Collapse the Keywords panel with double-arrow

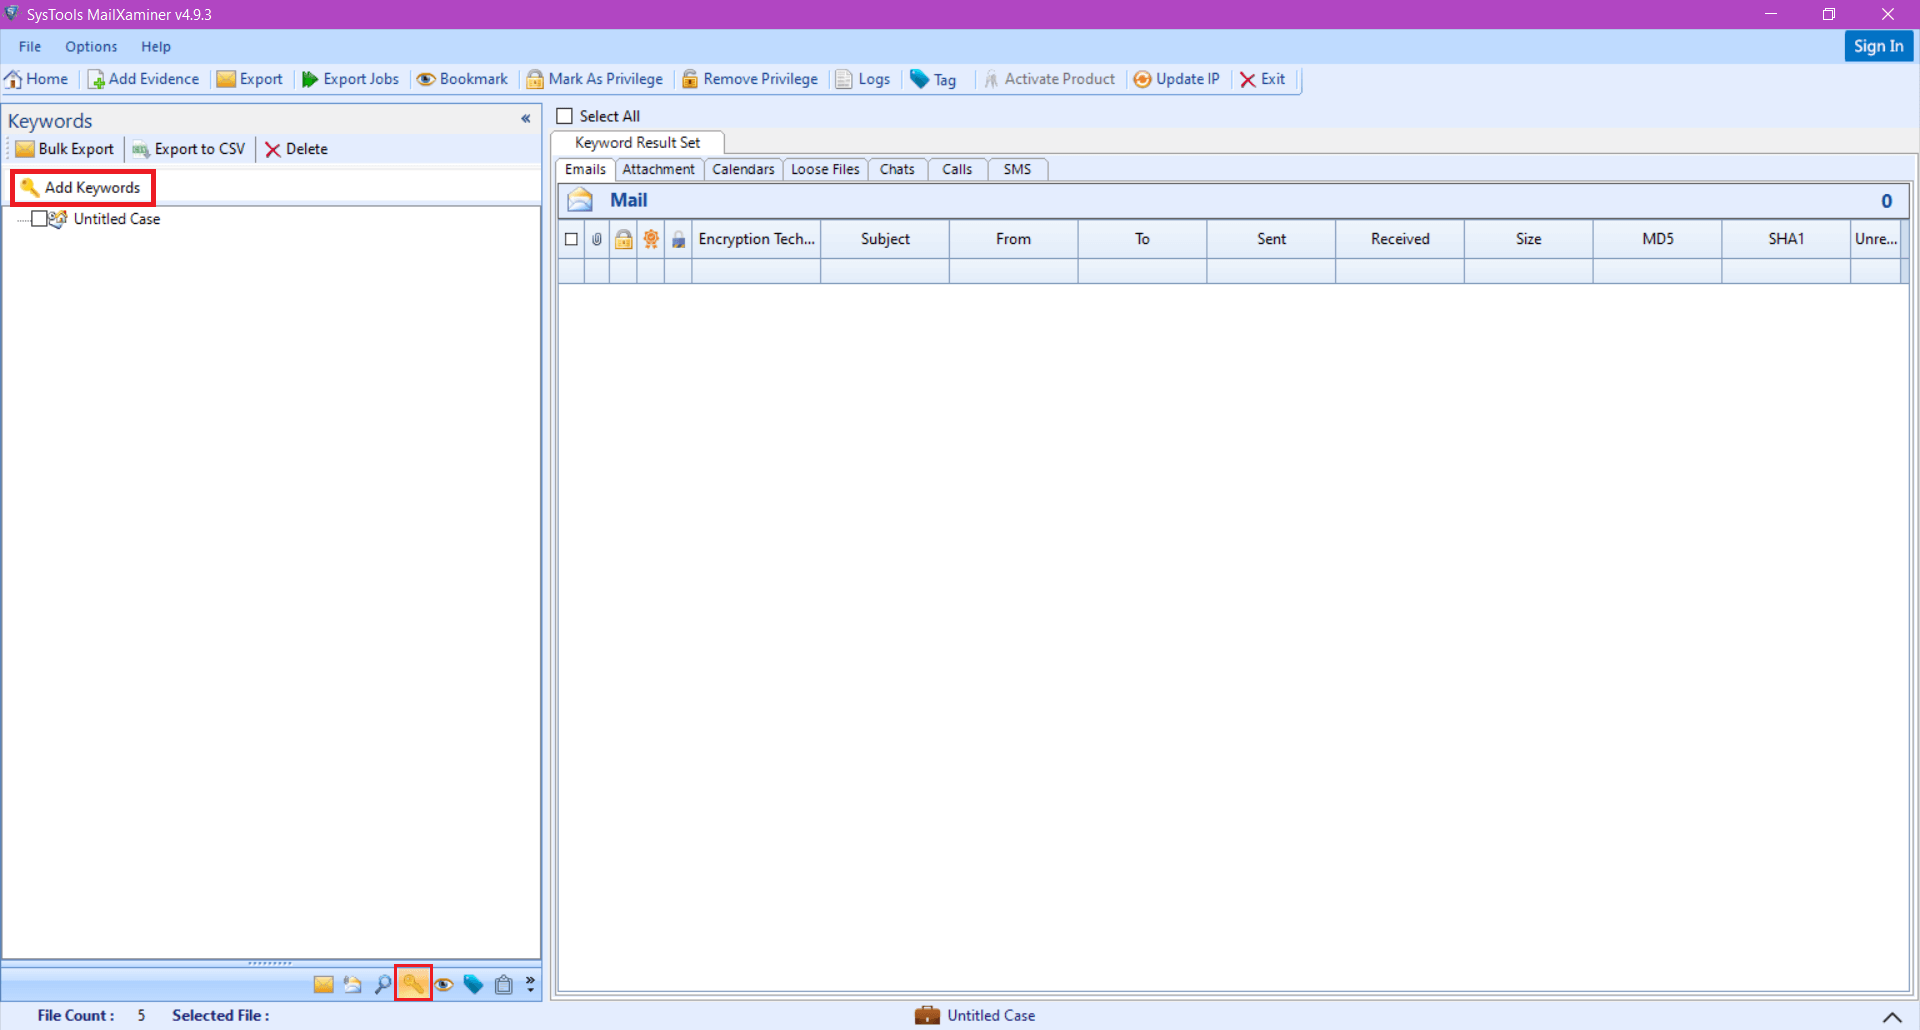tap(525, 119)
